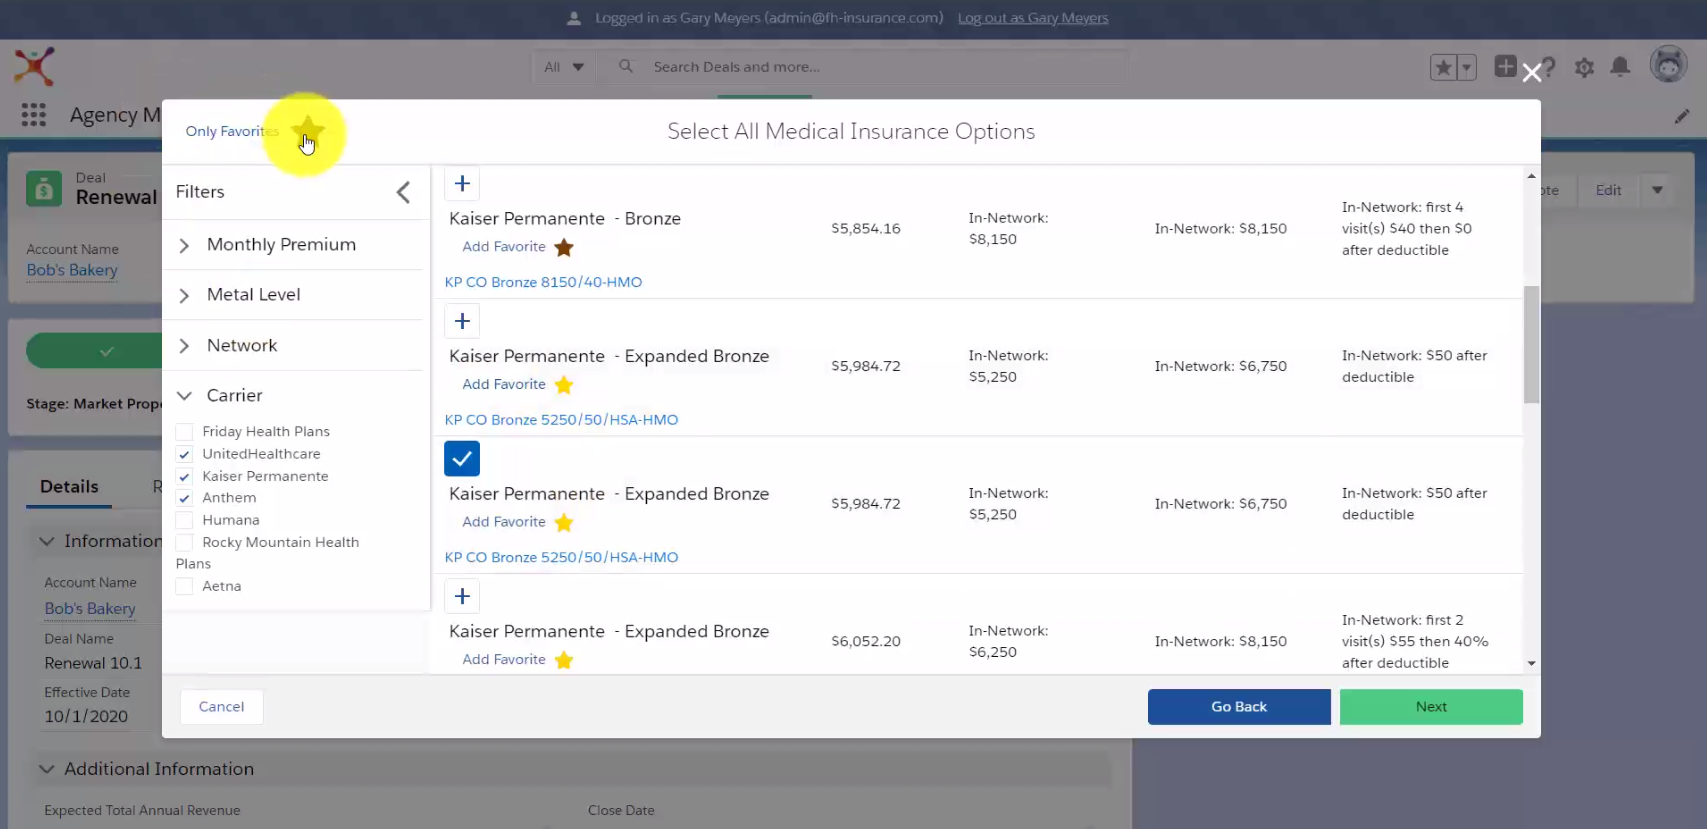Click the search magnifier icon
The width and height of the screenshot is (1707, 829).
point(626,66)
